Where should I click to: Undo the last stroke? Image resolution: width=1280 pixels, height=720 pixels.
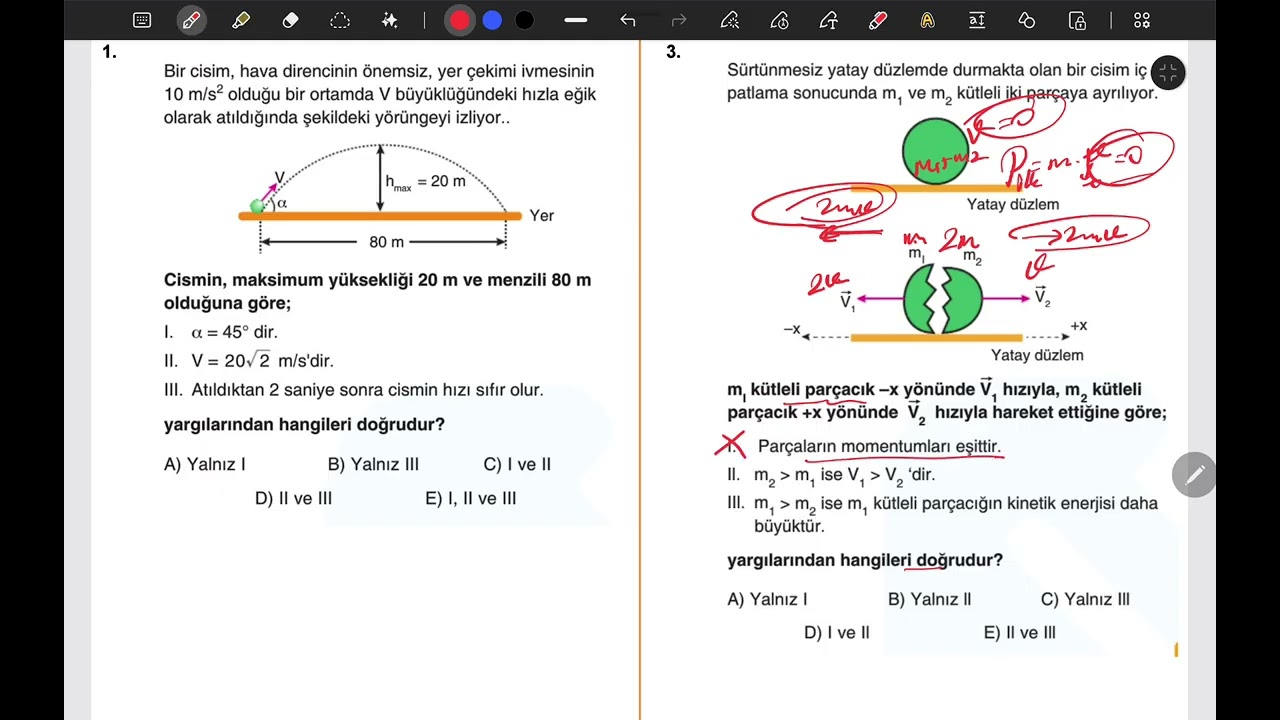628,20
